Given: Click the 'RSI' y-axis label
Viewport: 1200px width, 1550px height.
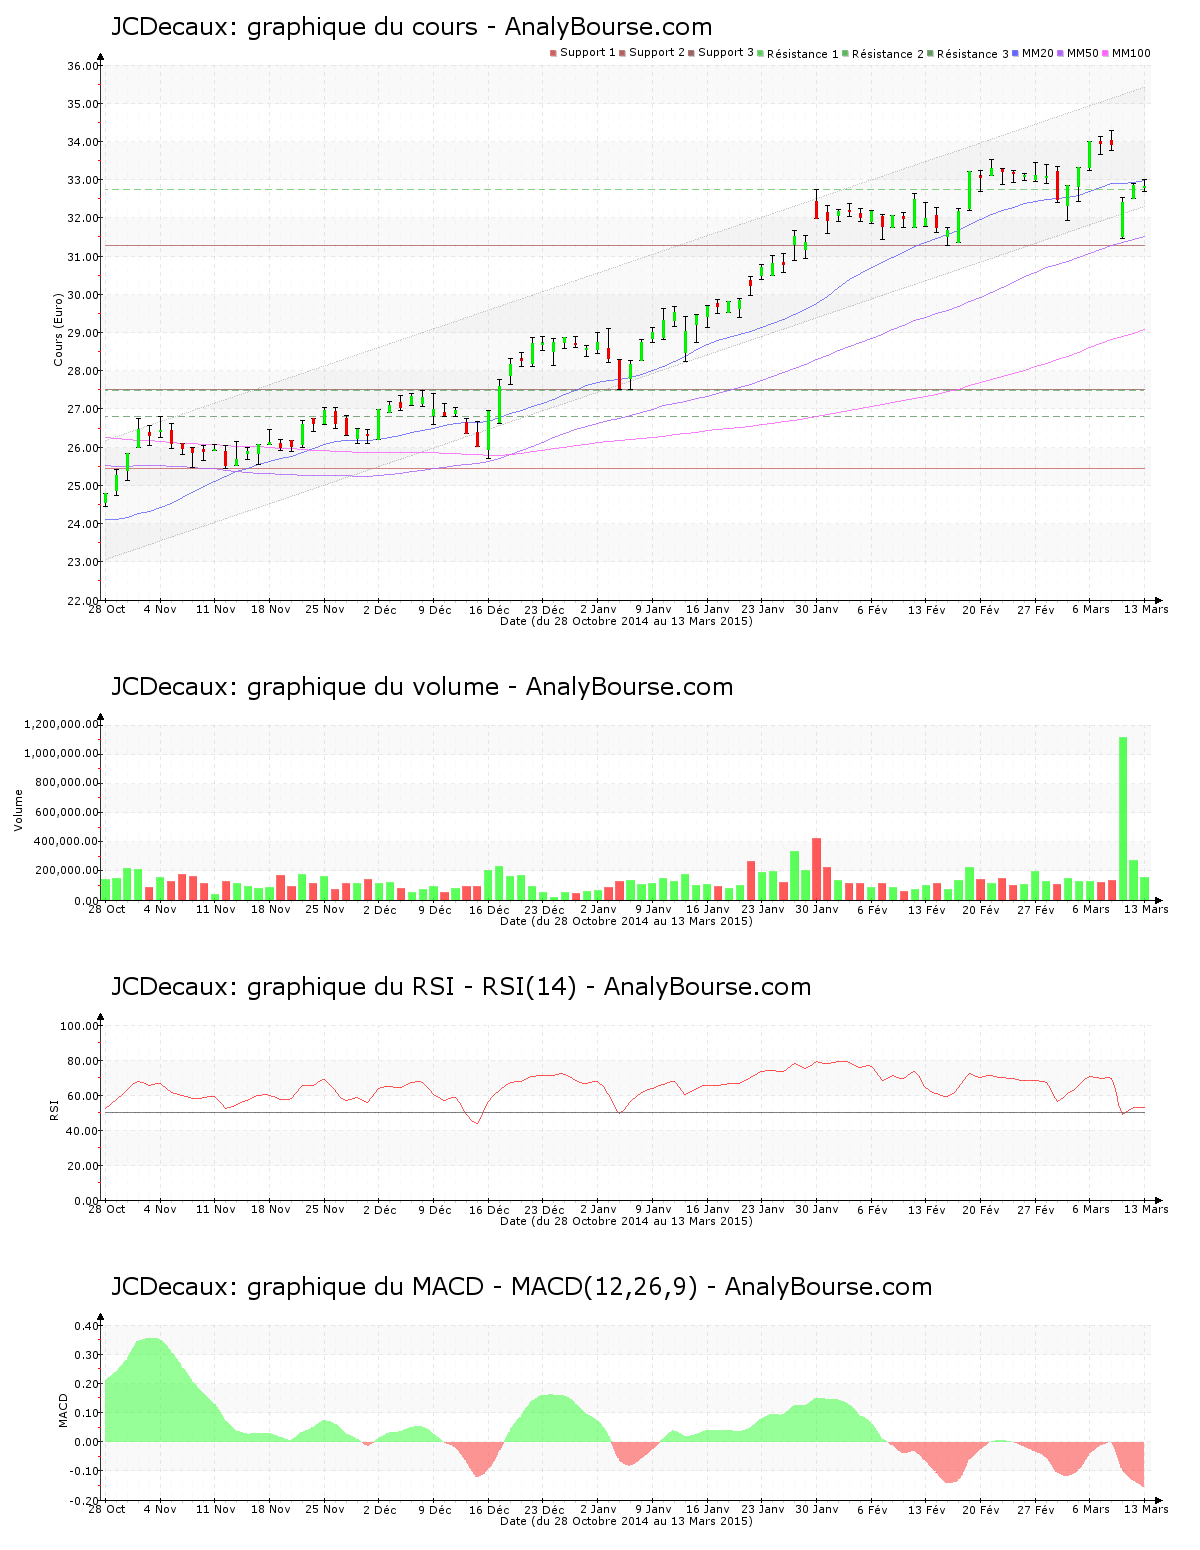Looking at the screenshot, I should tap(54, 1109).
